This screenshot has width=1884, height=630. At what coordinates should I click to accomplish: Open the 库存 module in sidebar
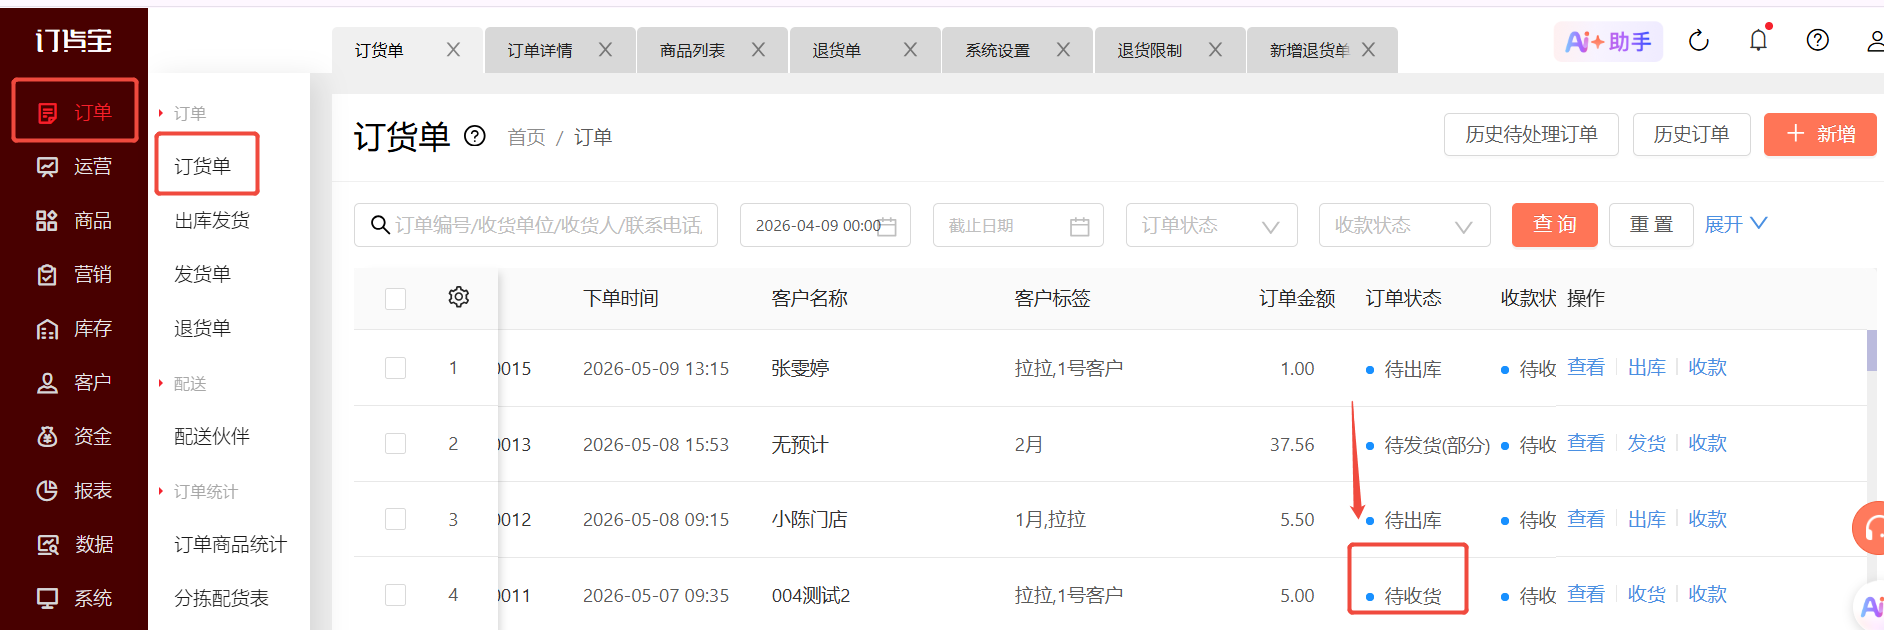74,328
